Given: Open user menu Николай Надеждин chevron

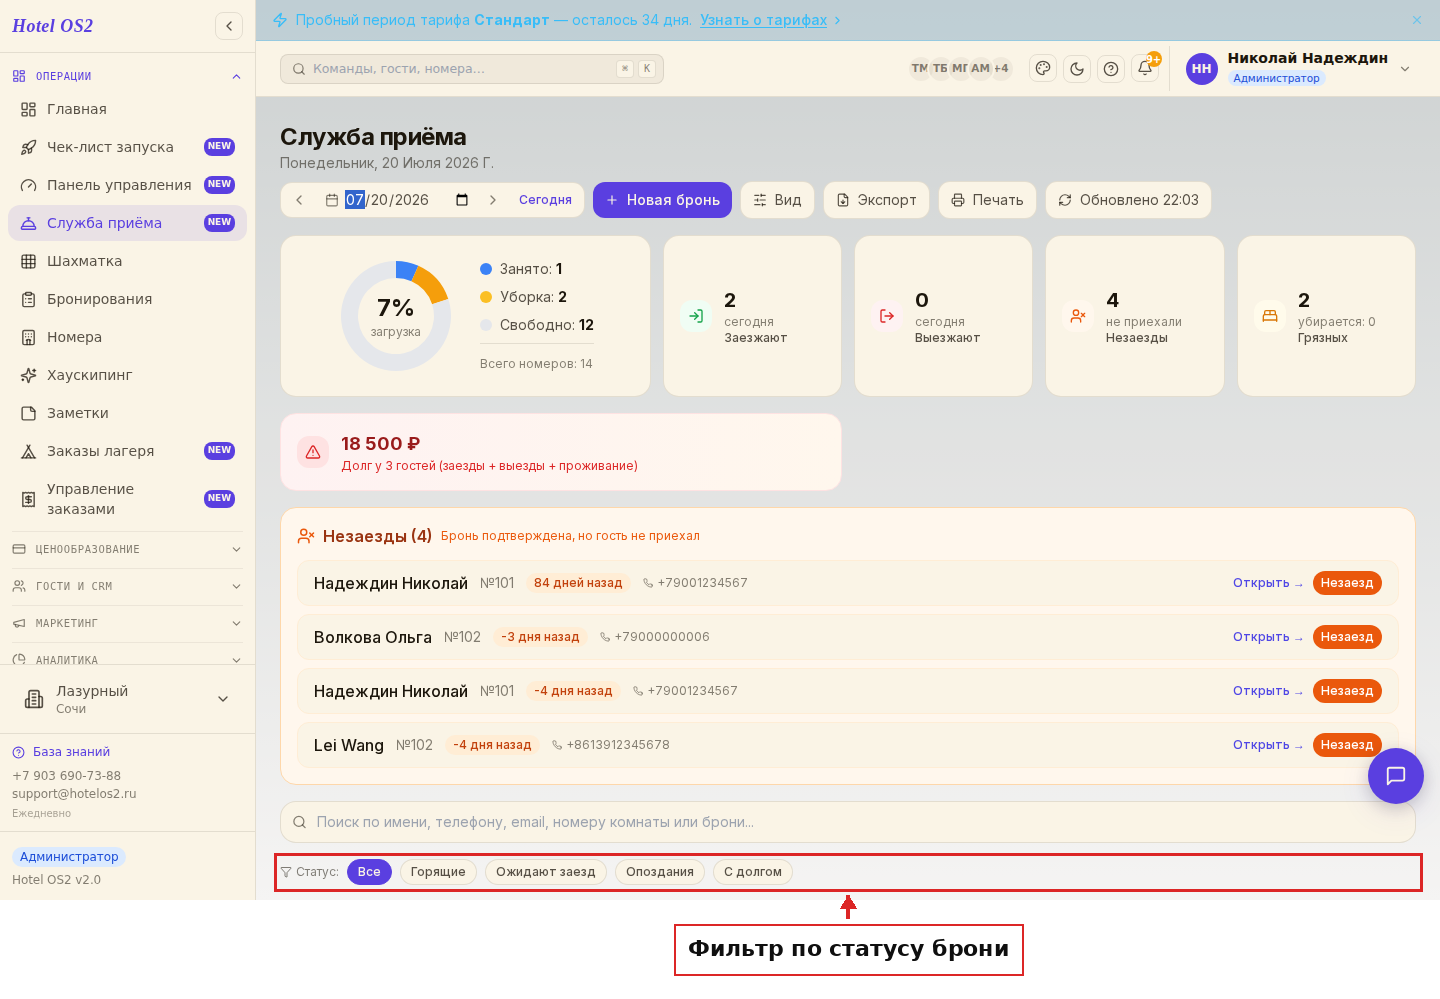Looking at the screenshot, I should point(1405,68).
